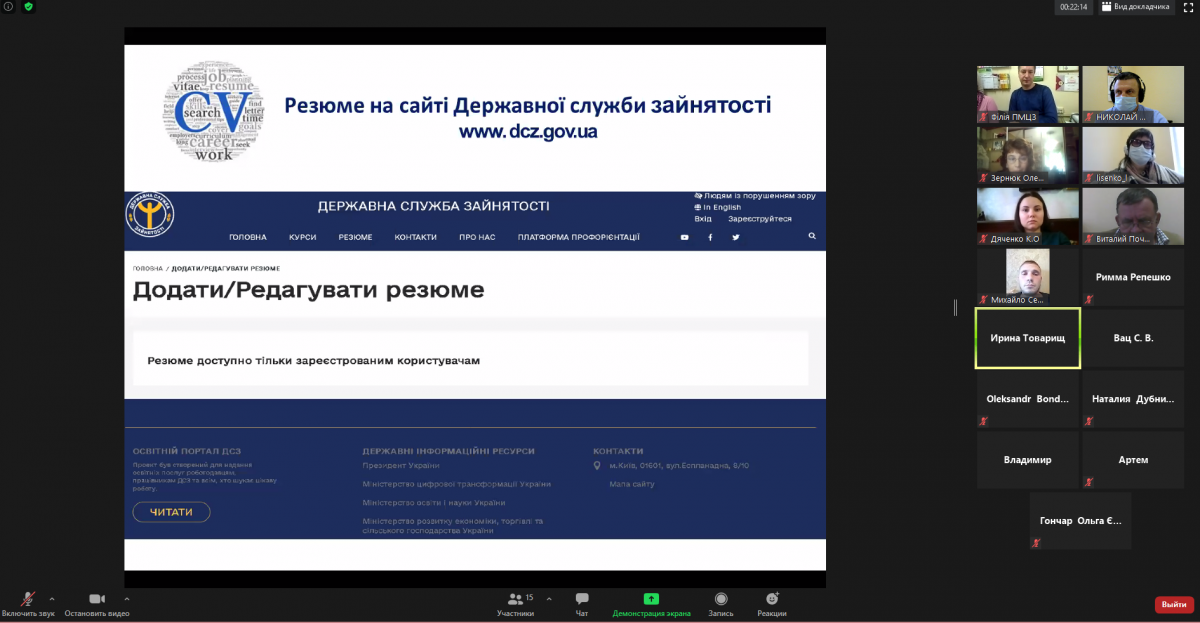Click the website search magnifier icon

coord(812,237)
